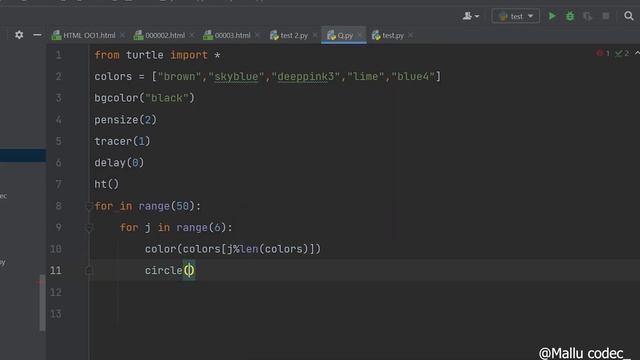Screen dimensions: 640x360
Task: Click the editor vertical scrollbar by the gutter
Action: [42, 302]
